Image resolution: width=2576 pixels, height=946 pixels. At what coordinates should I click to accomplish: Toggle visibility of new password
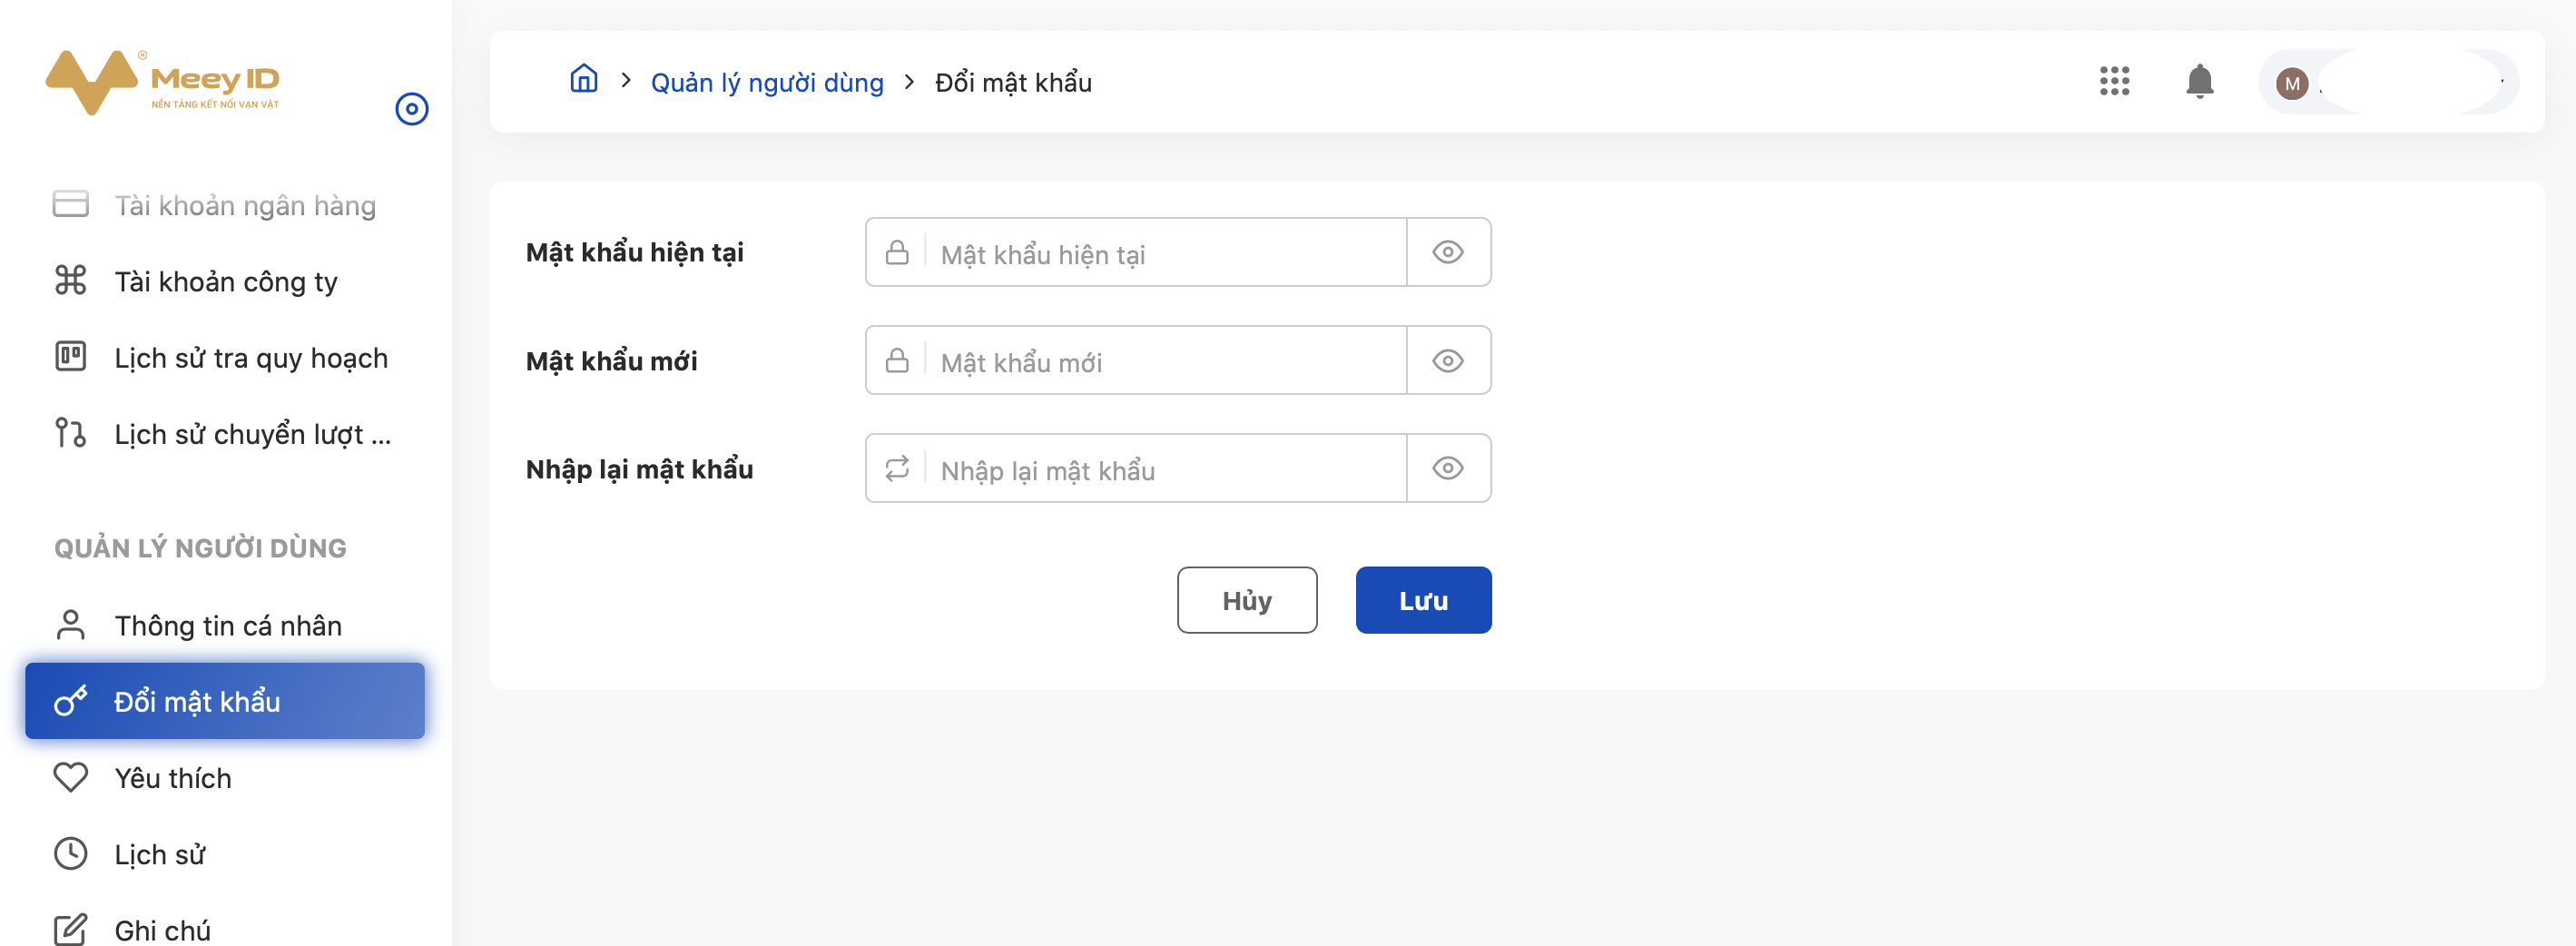[1447, 360]
